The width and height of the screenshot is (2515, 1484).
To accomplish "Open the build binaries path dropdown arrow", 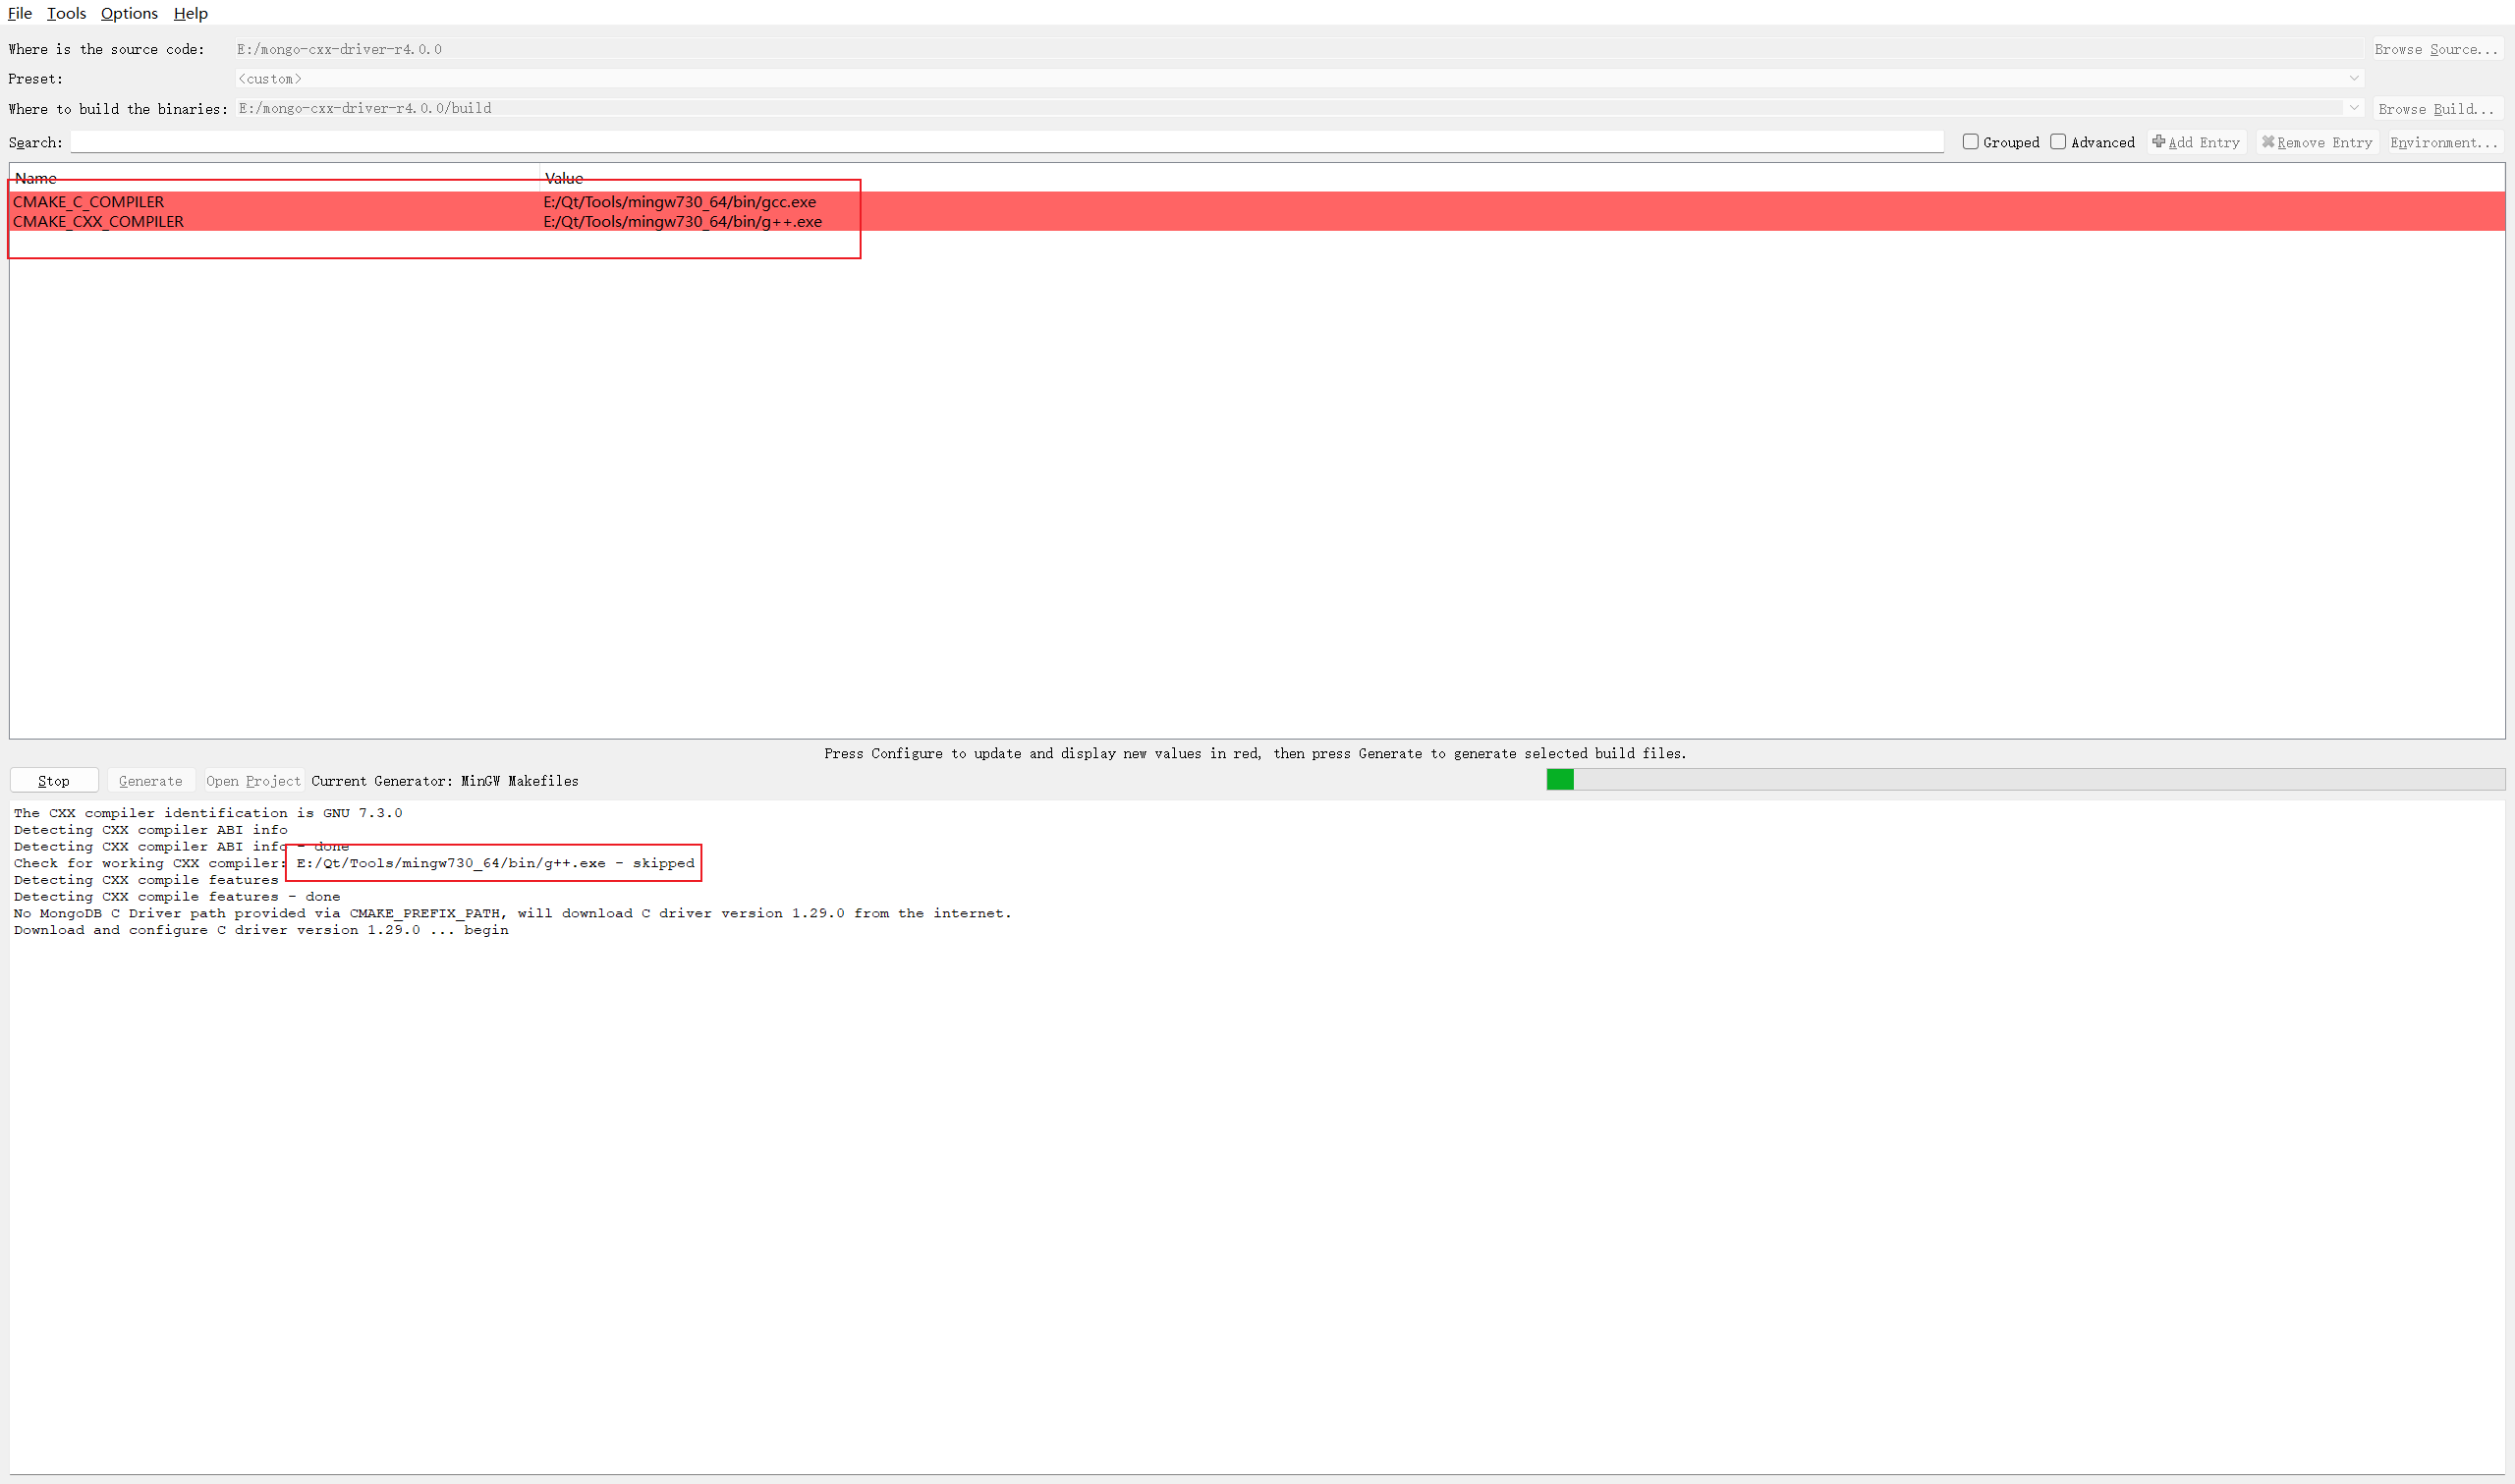I will [x=2353, y=108].
